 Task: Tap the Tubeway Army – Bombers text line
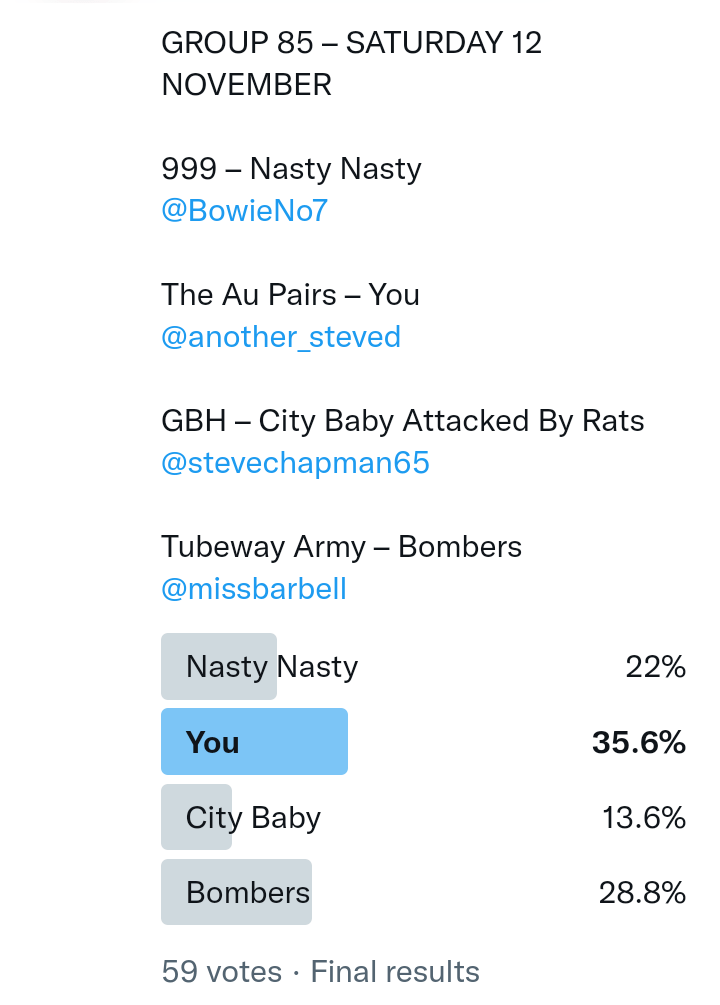[341, 547]
